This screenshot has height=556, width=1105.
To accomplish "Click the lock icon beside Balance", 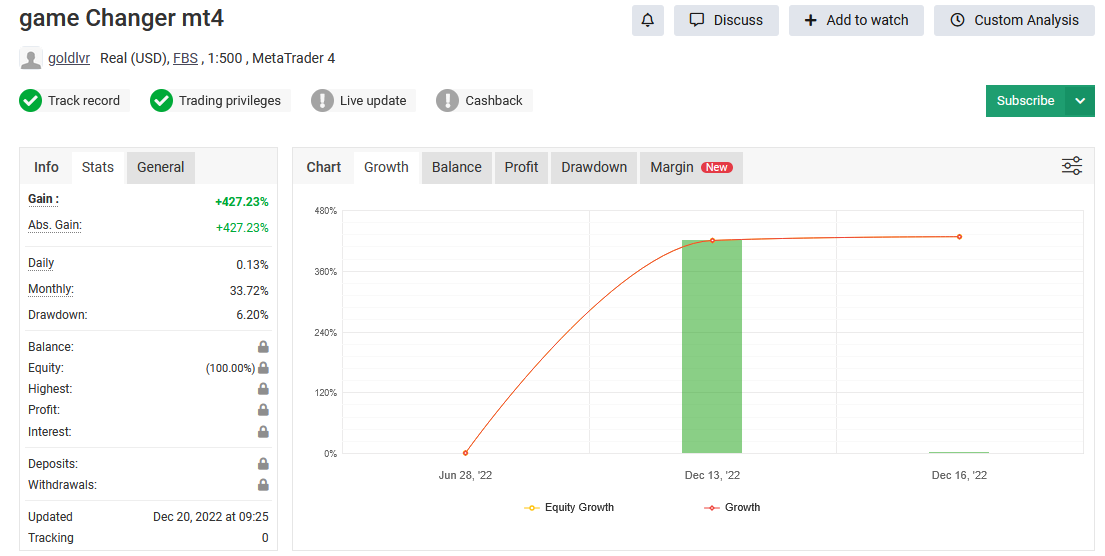I will tap(263, 347).
